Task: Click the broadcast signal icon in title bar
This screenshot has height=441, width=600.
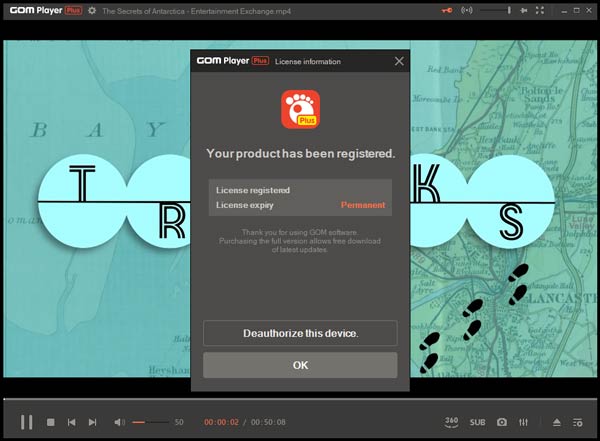Action: (466, 10)
